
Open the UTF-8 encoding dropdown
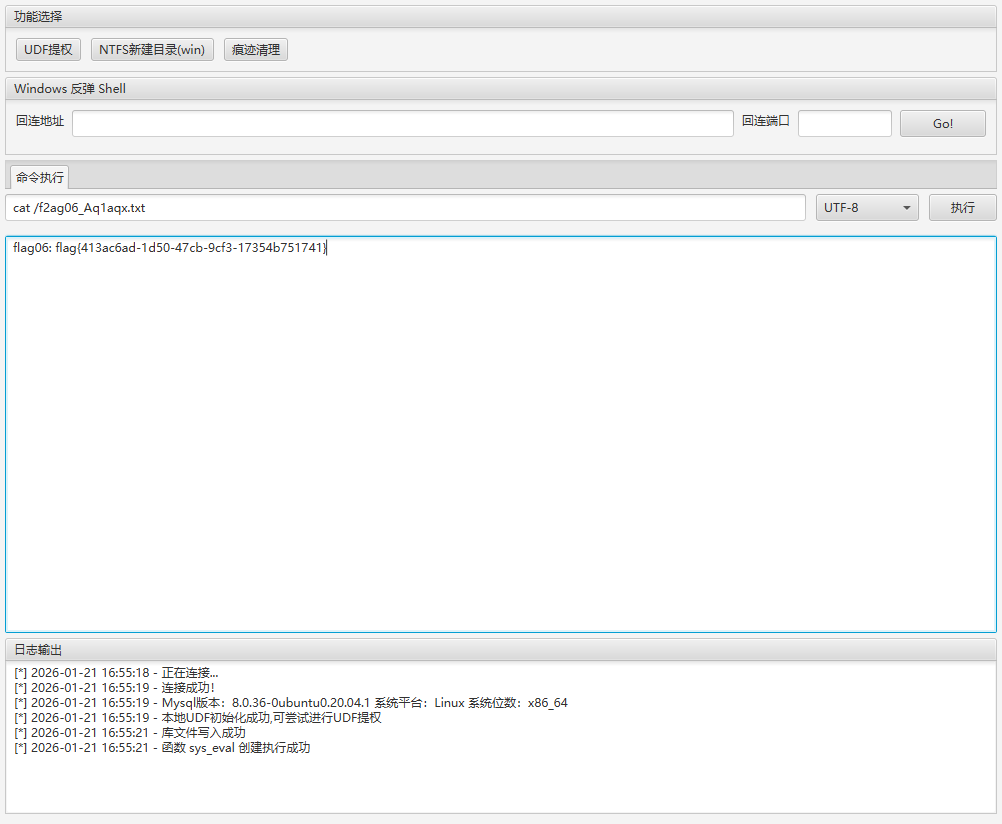pyautogui.click(x=867, y=208)
